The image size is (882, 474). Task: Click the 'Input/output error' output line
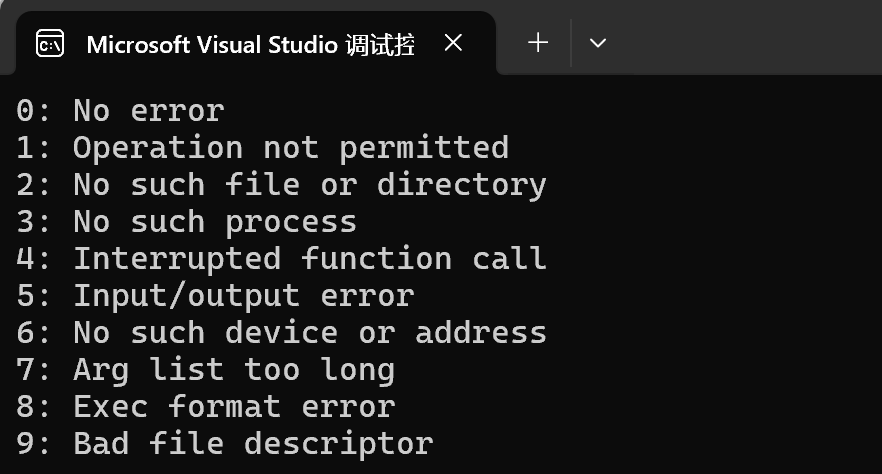tap(215, 296)
